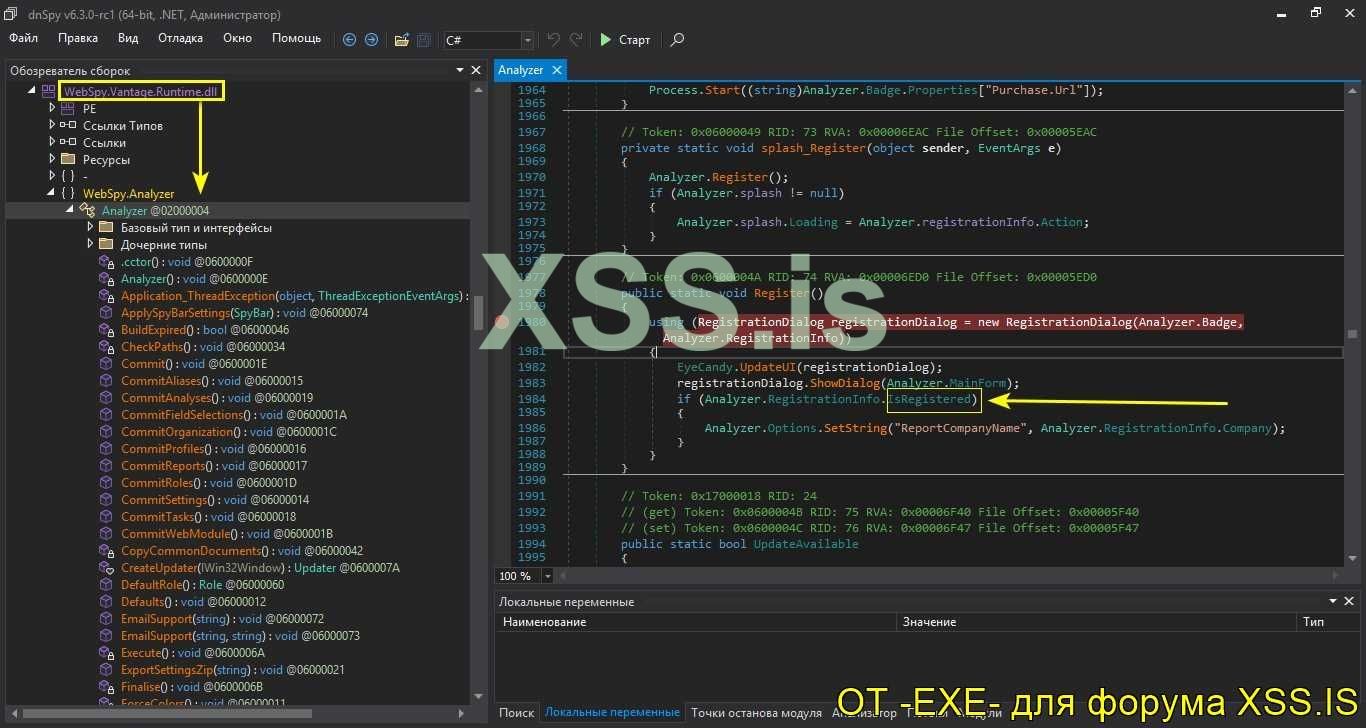This screenshot has height=728, width=1366.
Task: Switch to the Локальные переменные bottom tab
Action: coord(612,713)
